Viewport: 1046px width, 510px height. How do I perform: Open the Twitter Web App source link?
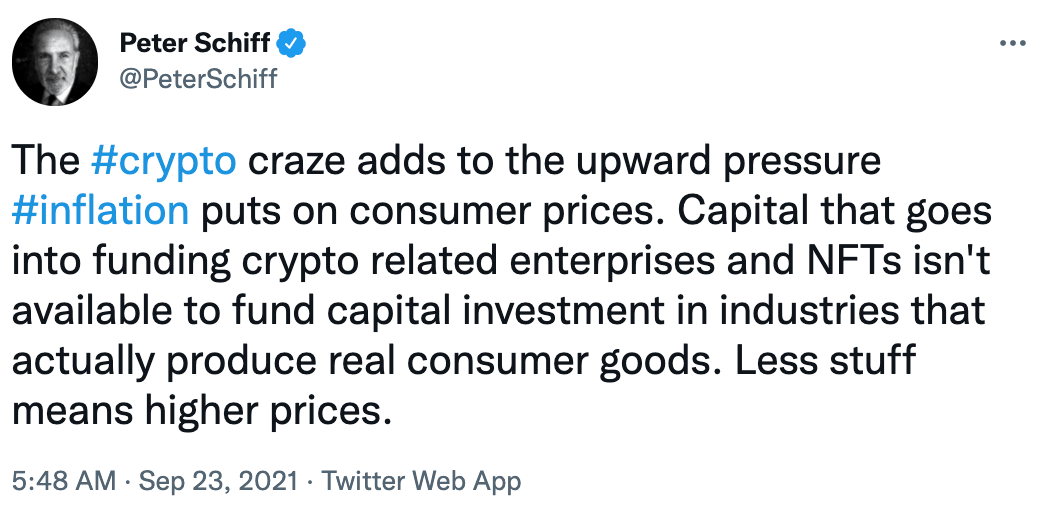point(421,481)
